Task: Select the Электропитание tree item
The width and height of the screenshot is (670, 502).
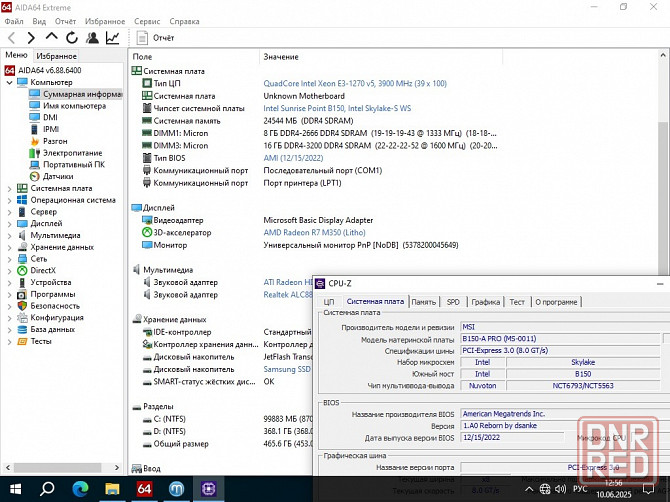Action: pyautogui.click(x=73, y=153)
